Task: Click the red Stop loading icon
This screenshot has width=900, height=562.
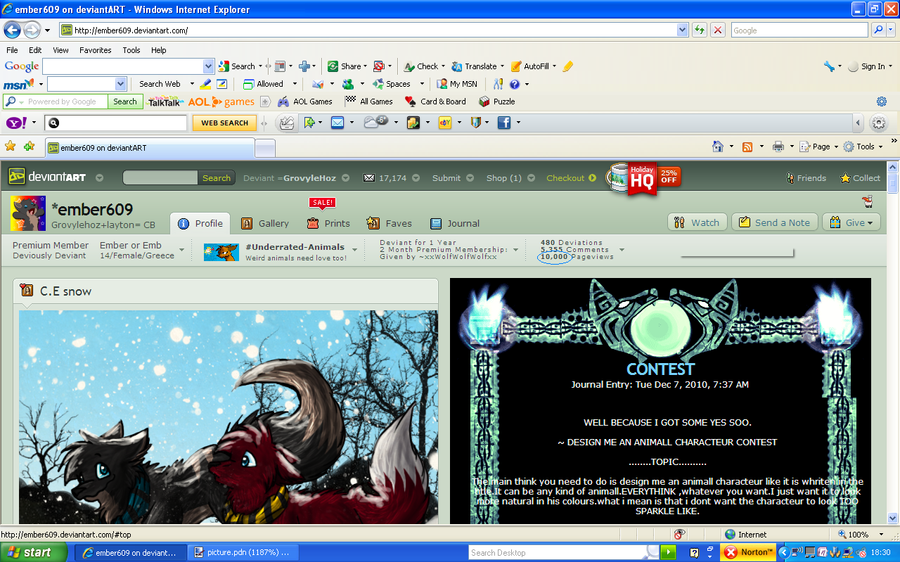Action: pos(717,30)
